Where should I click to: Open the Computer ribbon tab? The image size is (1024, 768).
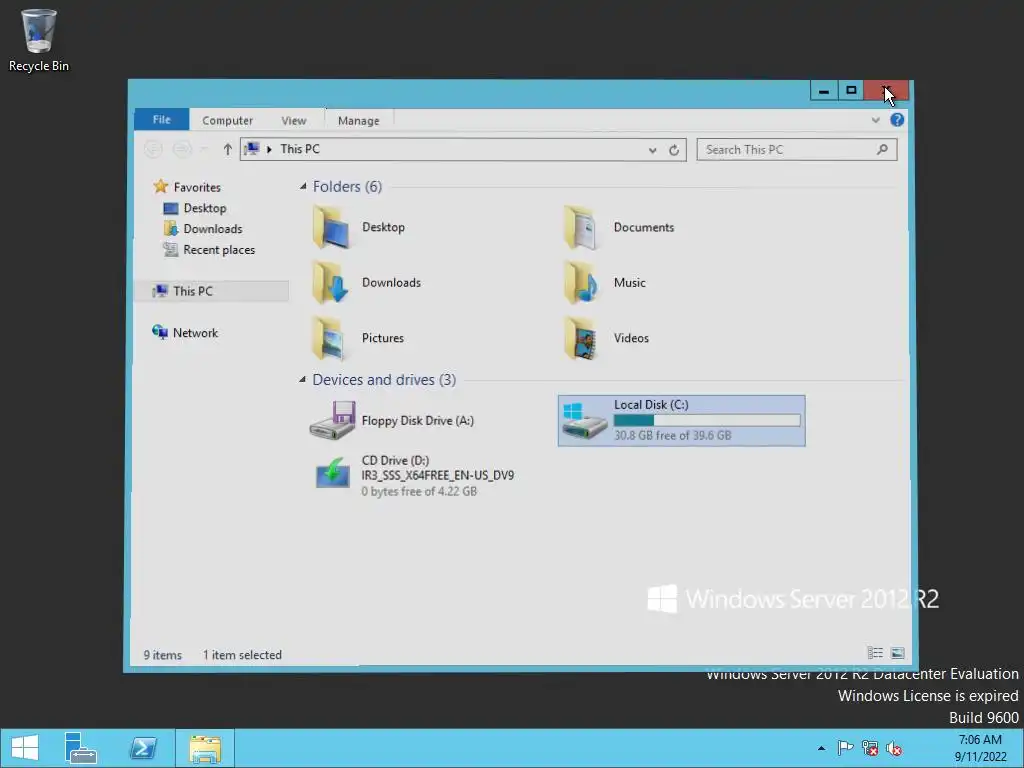tap(227, 121)
